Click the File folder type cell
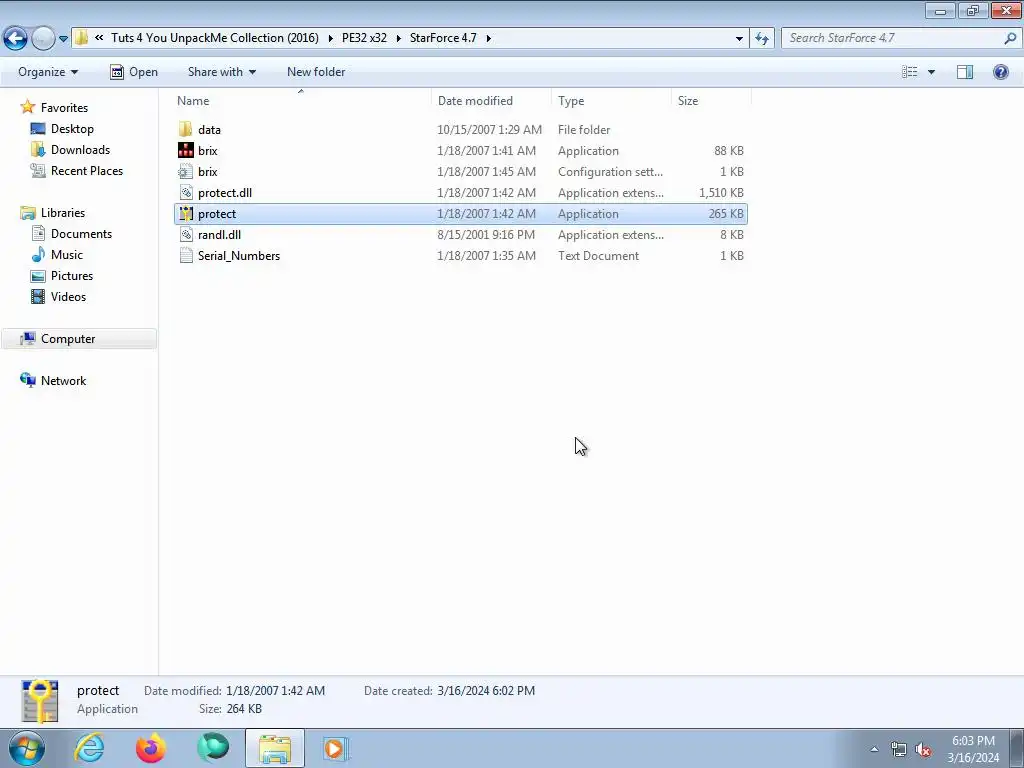 [584, 130]
